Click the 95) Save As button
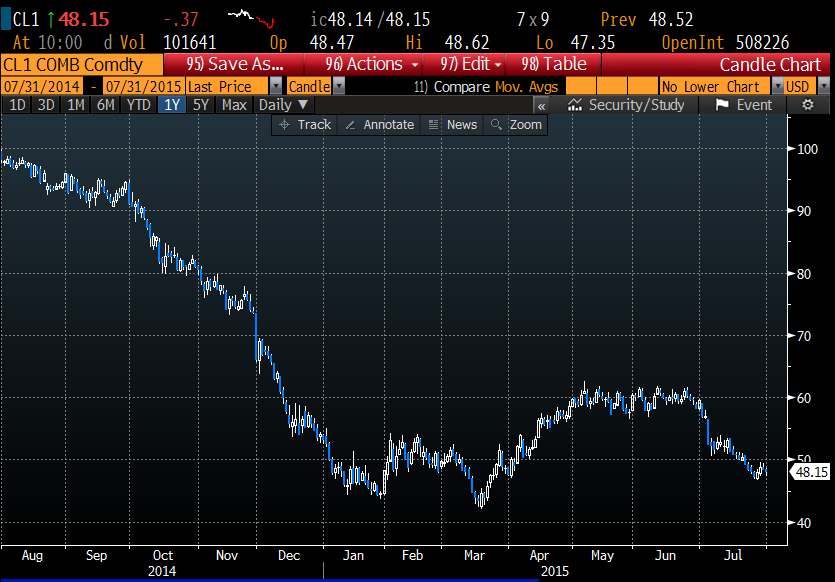 point(241,64)
